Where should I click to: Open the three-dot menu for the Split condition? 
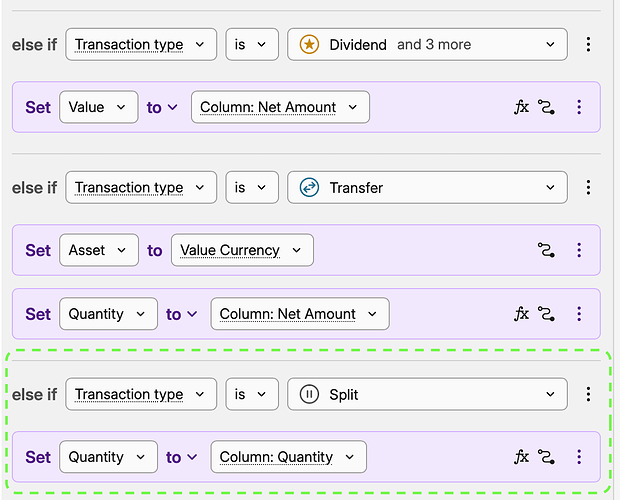588,394
